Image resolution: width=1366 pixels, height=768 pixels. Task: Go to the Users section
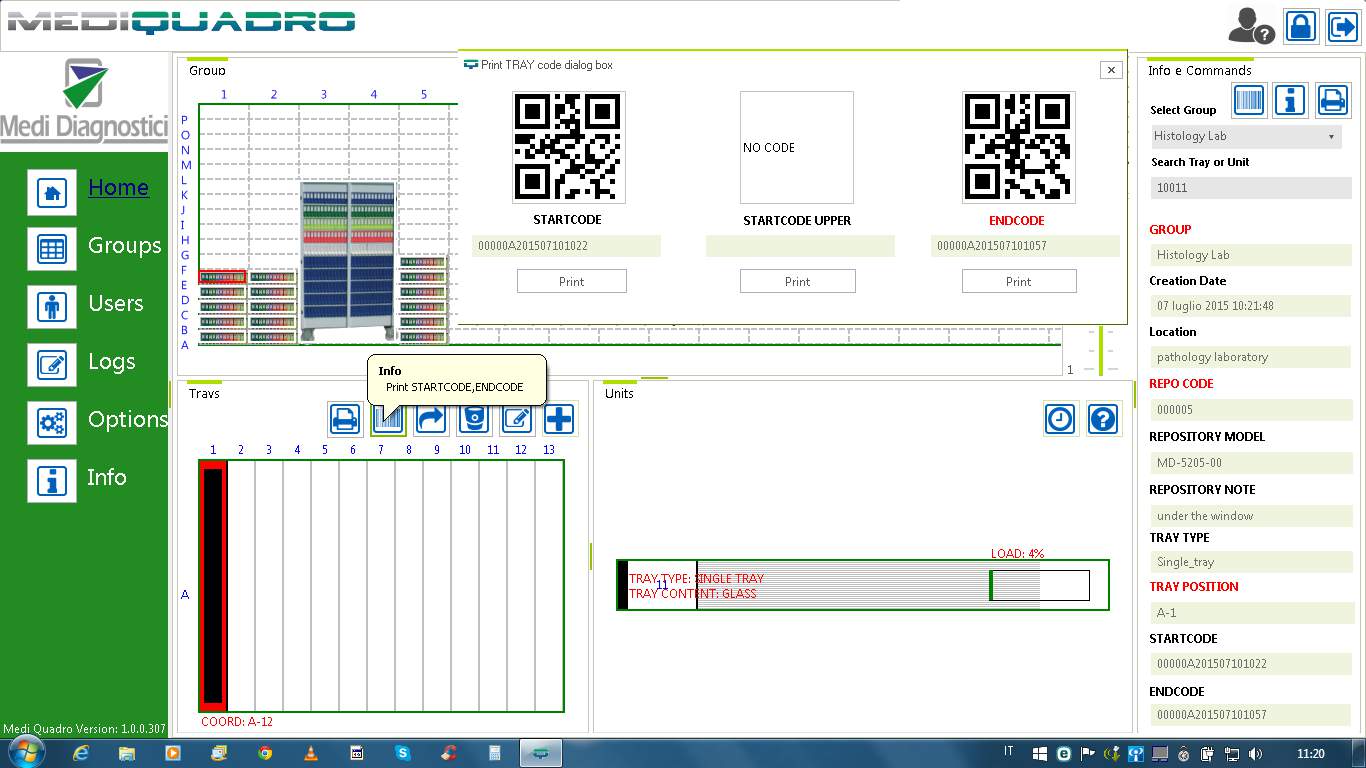coord(115,303)
